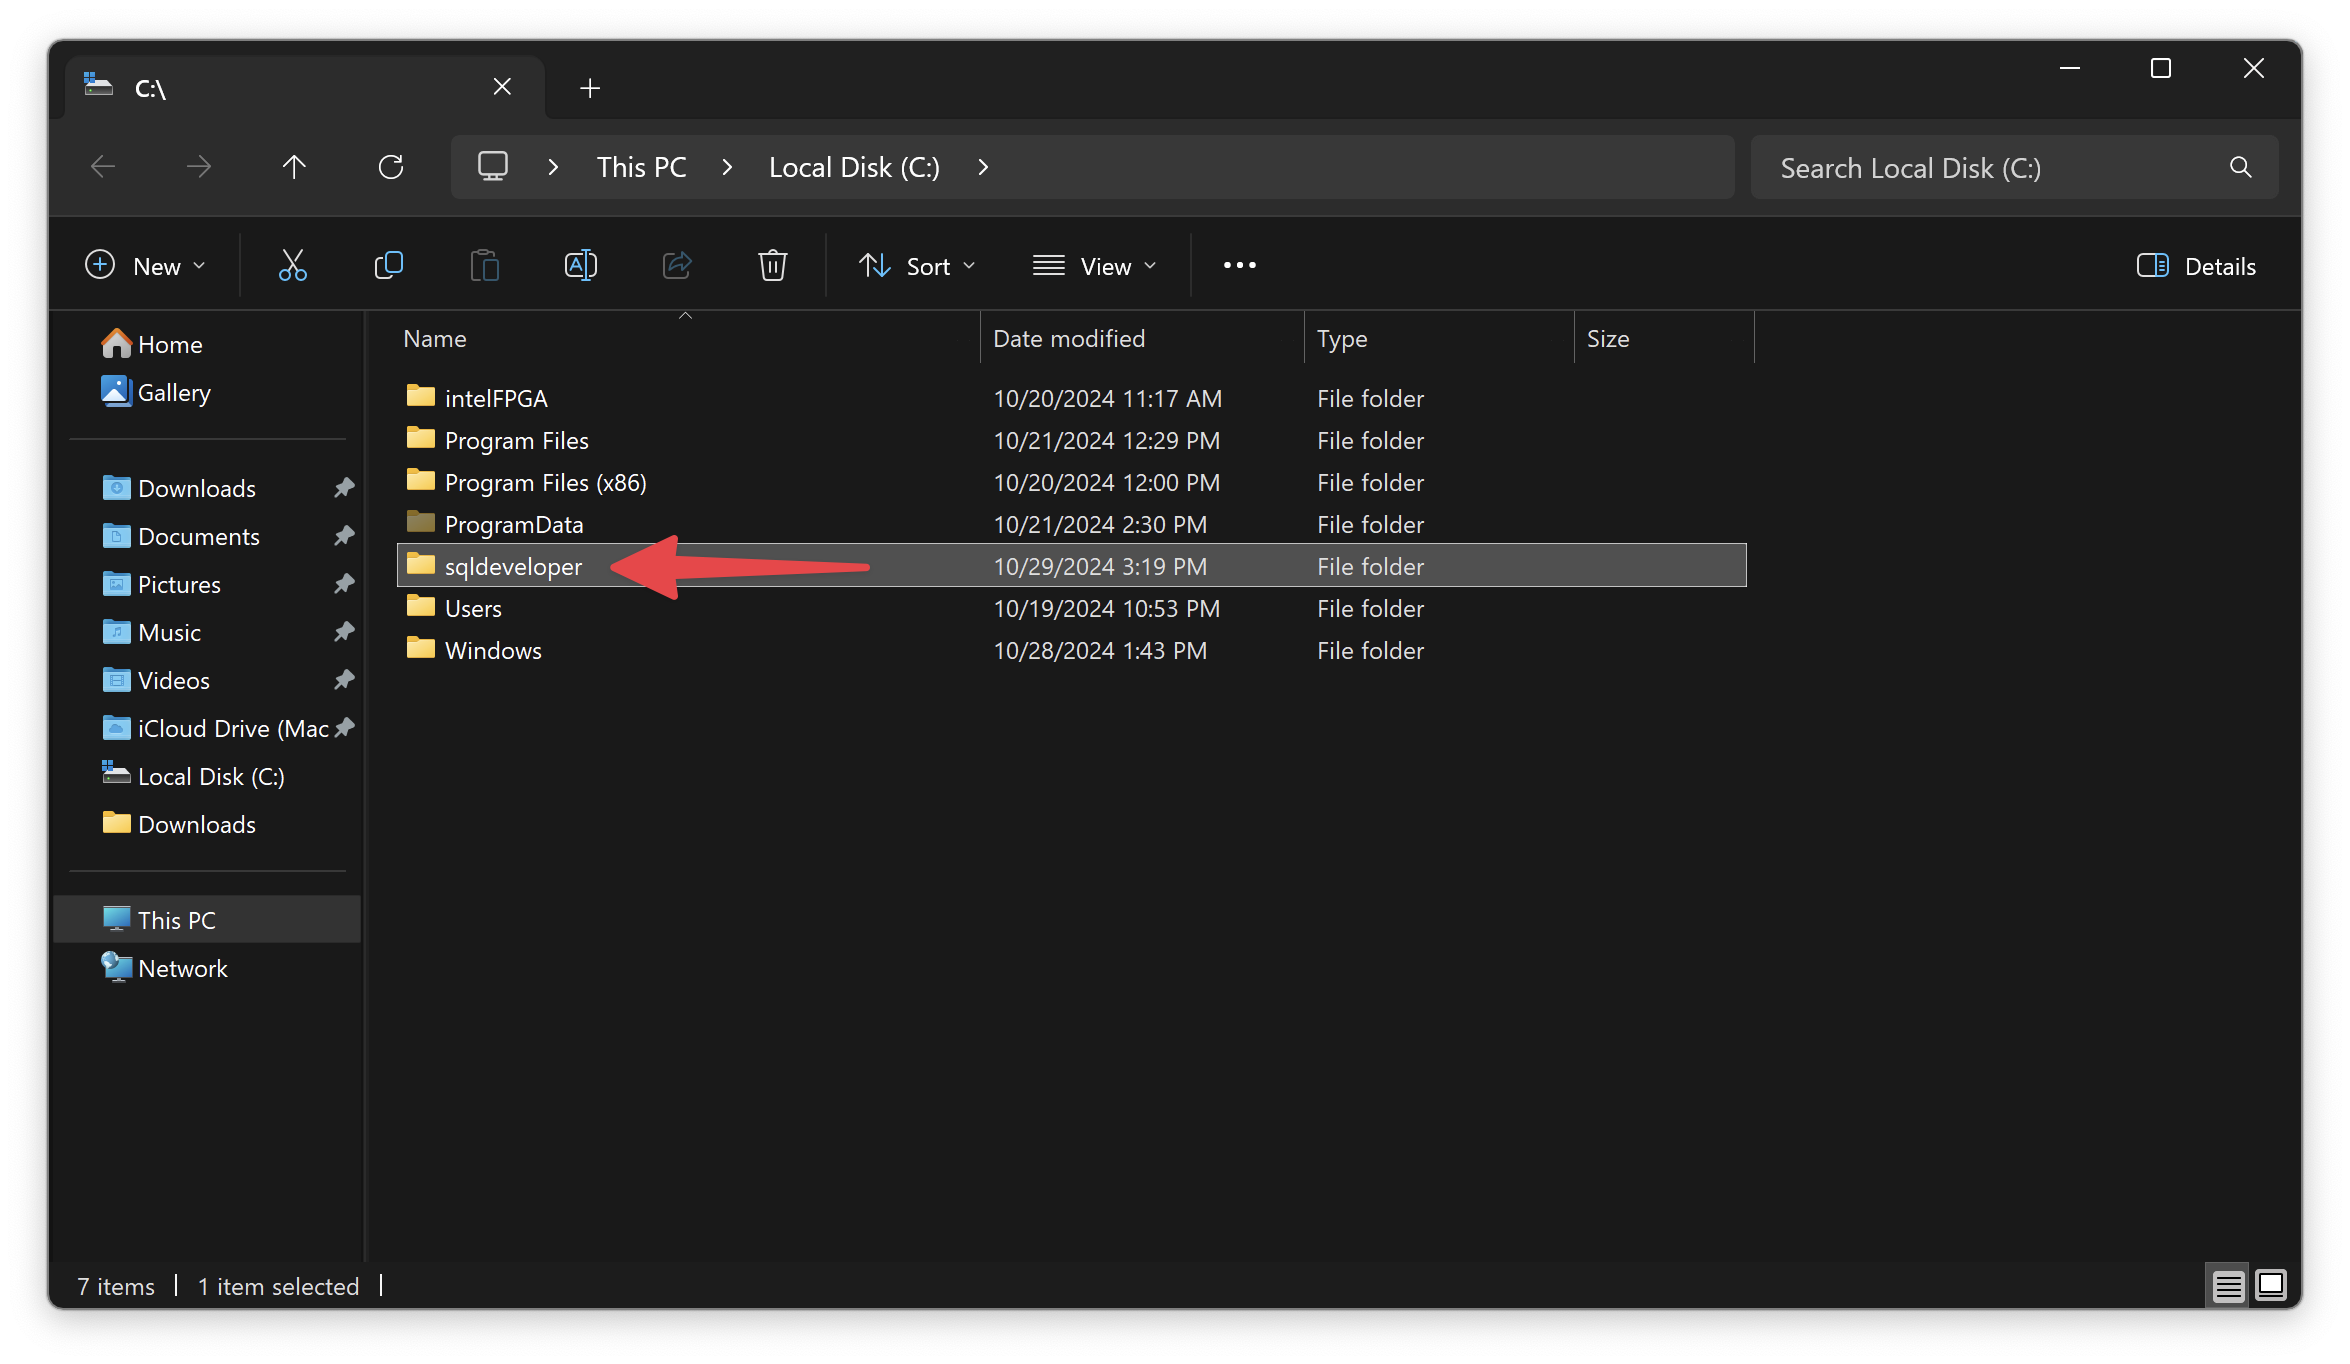The height and width of the screenshot is (1364, 2350).
Task: Select the sqldeveloper folder
Action: tap(1071, 565)
